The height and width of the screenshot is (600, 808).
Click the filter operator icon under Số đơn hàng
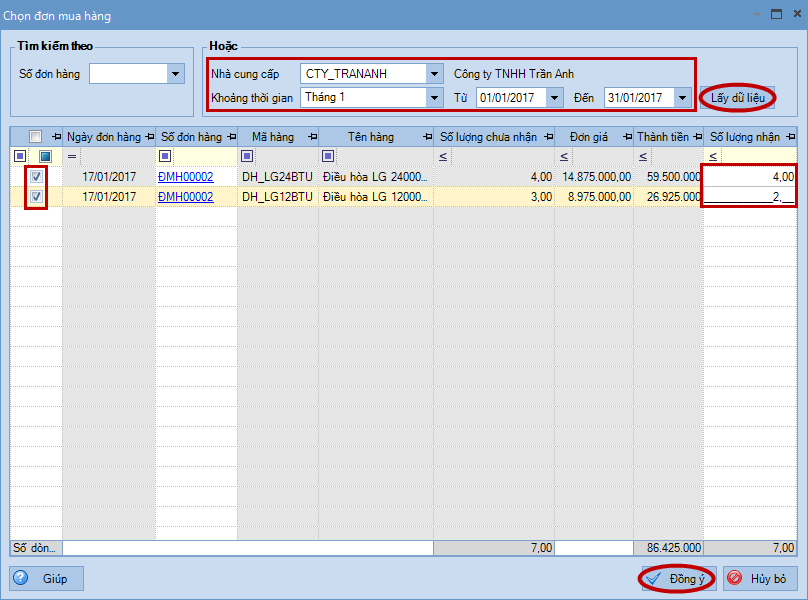(x=165, y=157)
